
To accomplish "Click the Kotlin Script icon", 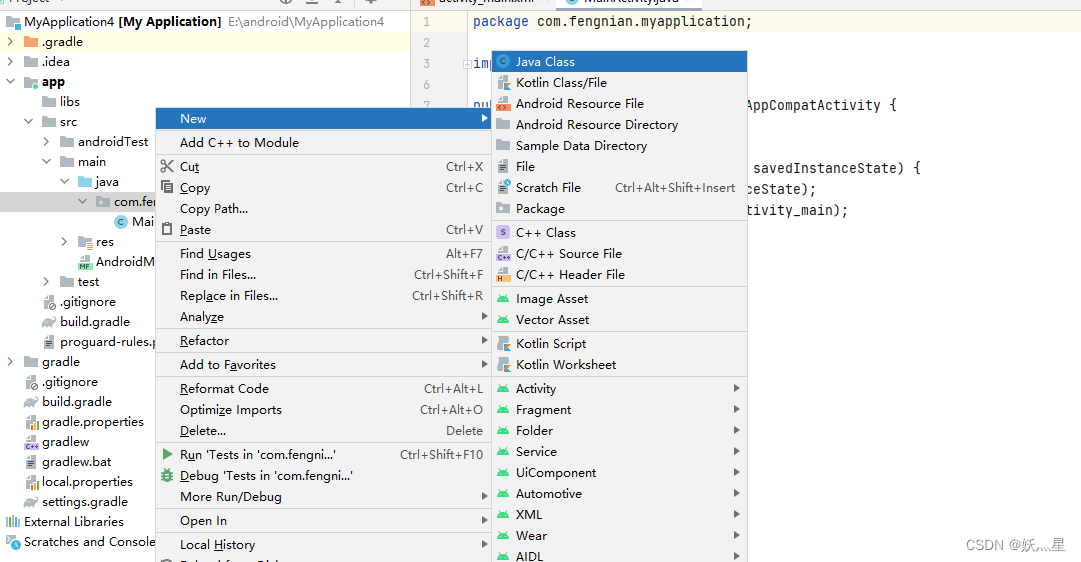I will pyautogui.click(x=503, y=343).
